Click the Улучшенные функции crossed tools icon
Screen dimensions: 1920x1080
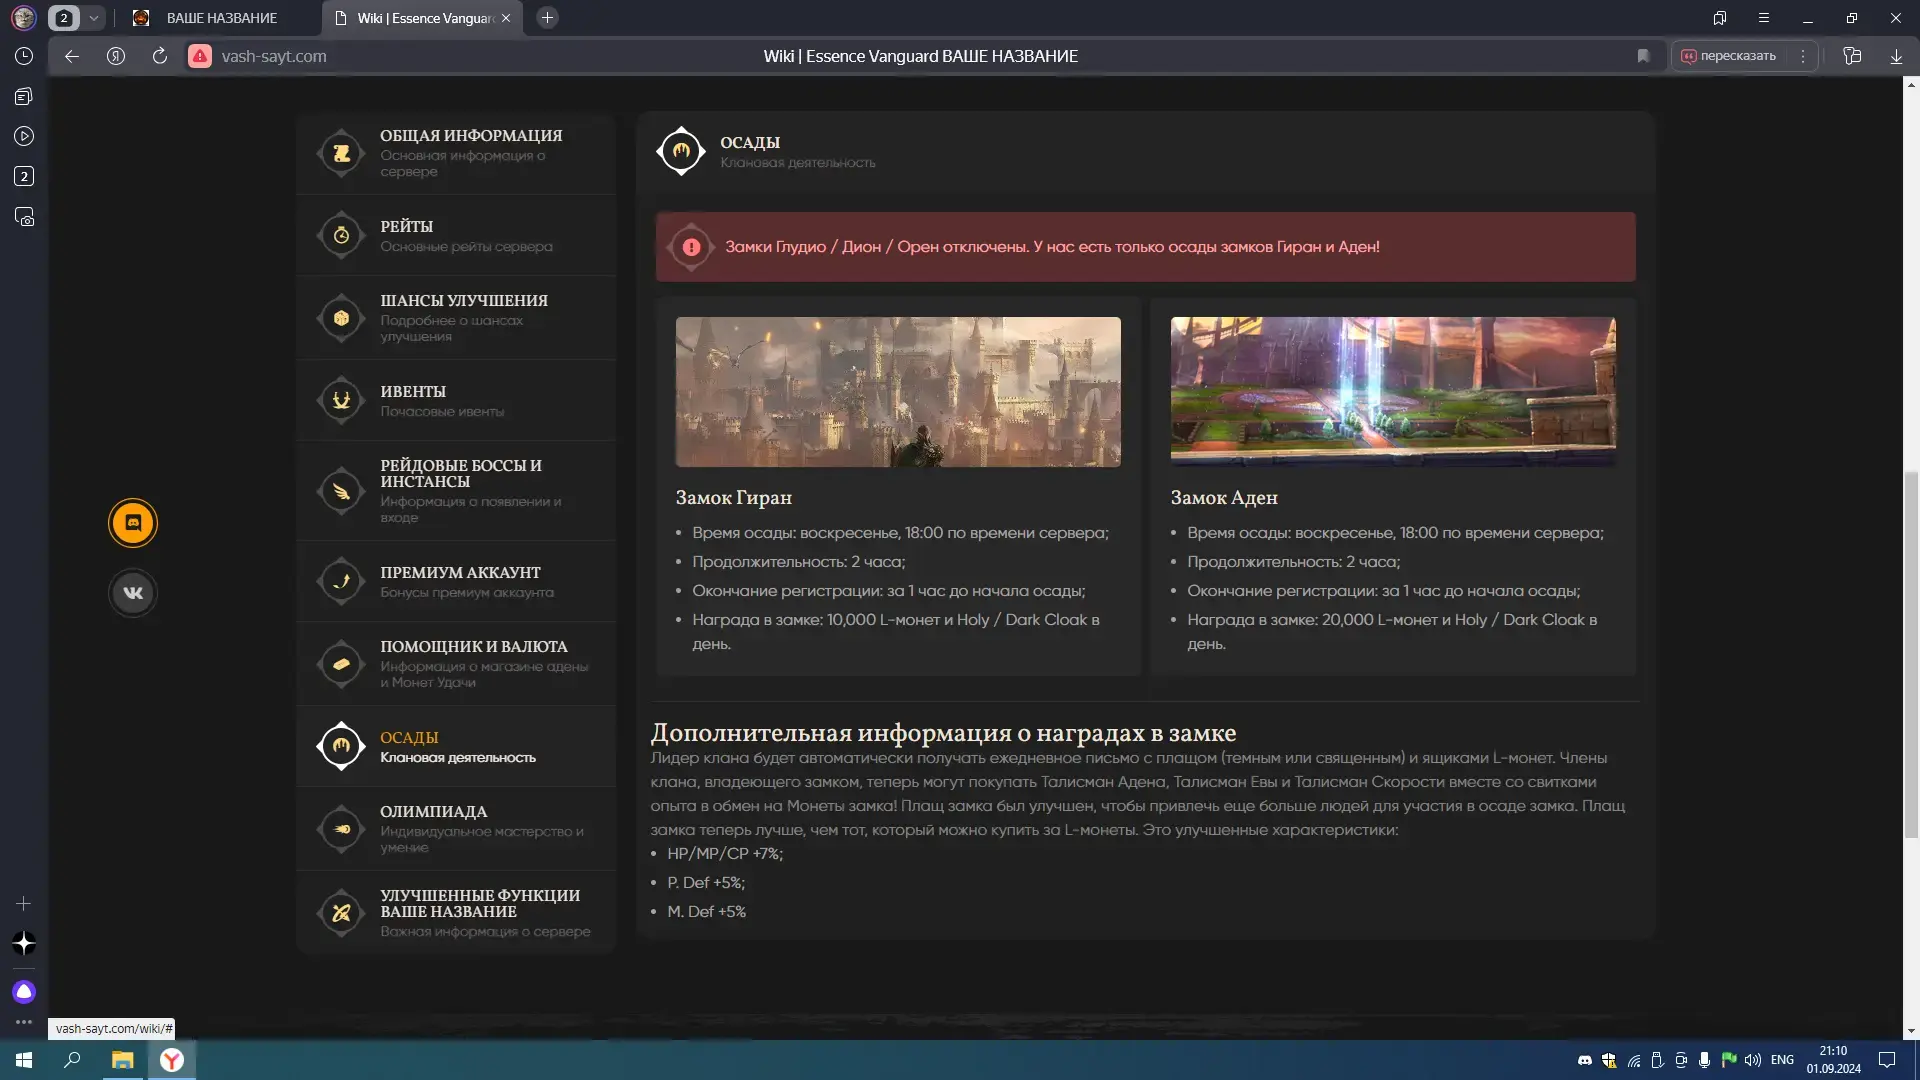pyautogui.click(x=341, y=913)
